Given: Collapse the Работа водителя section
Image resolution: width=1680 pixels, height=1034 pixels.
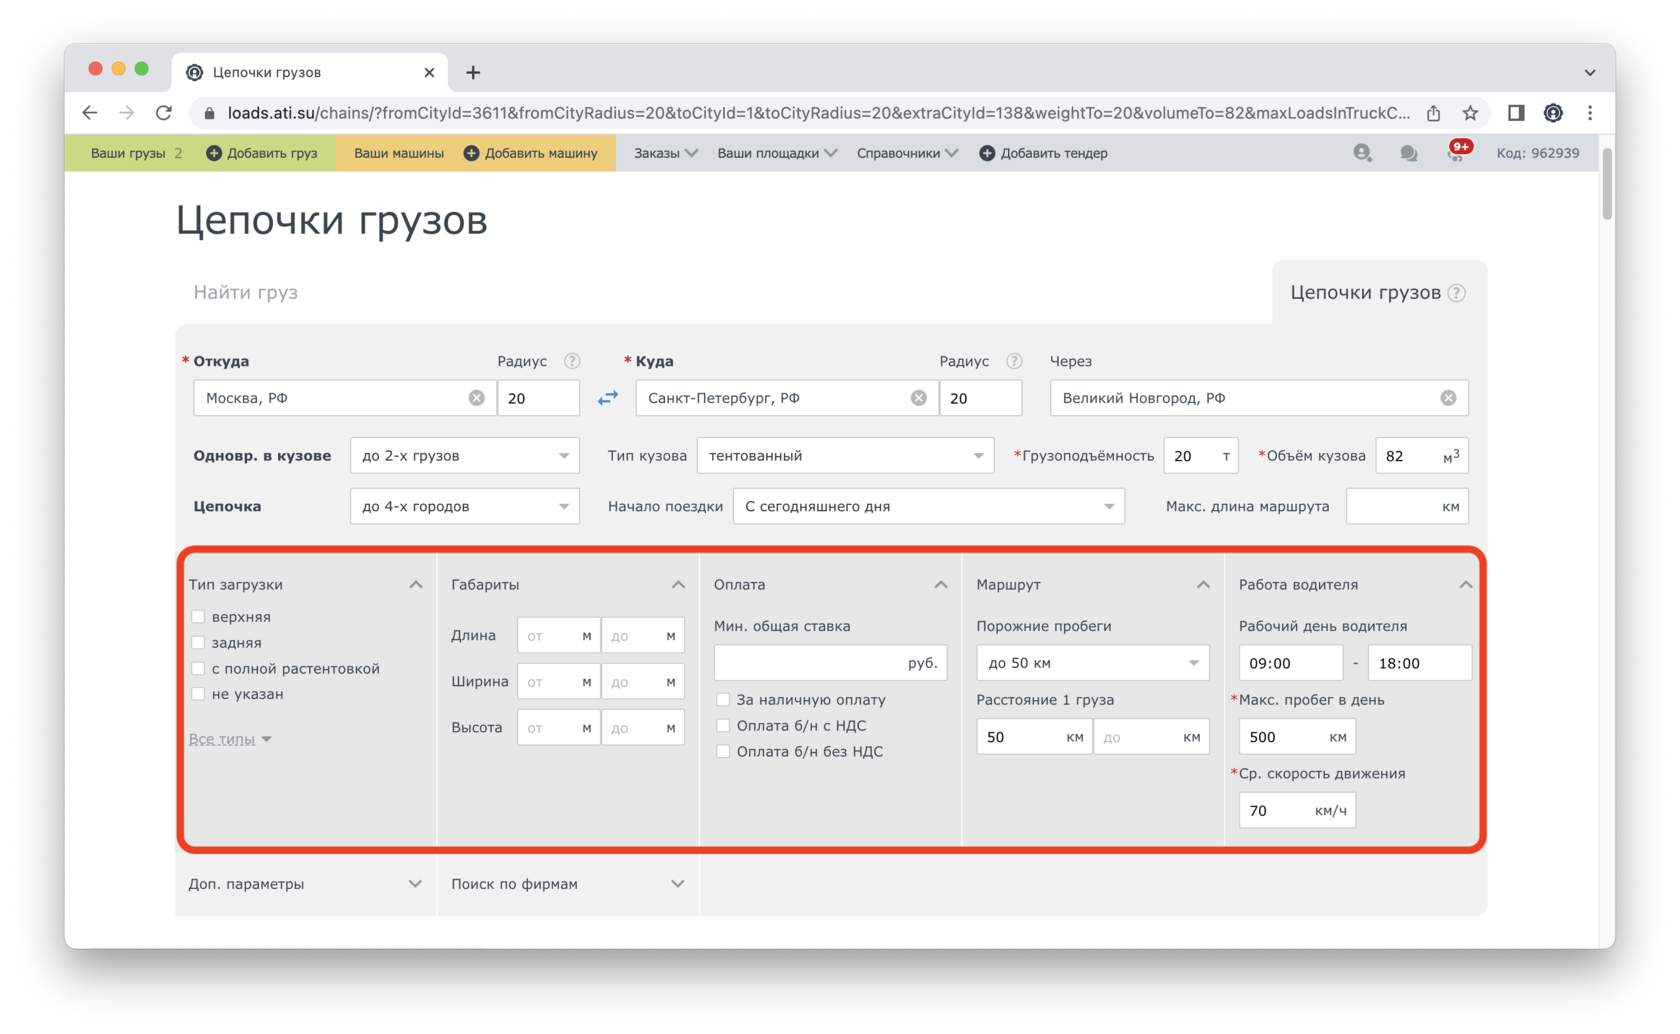Looking at the screenshot, I should point(1465,585).
